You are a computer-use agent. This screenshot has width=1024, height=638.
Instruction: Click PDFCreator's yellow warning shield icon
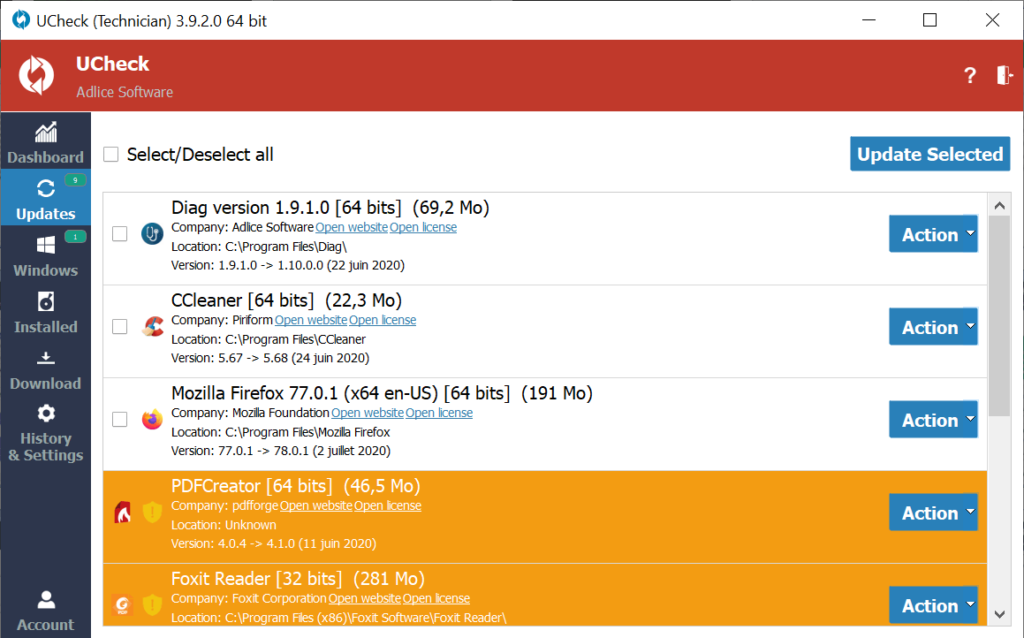152,513
